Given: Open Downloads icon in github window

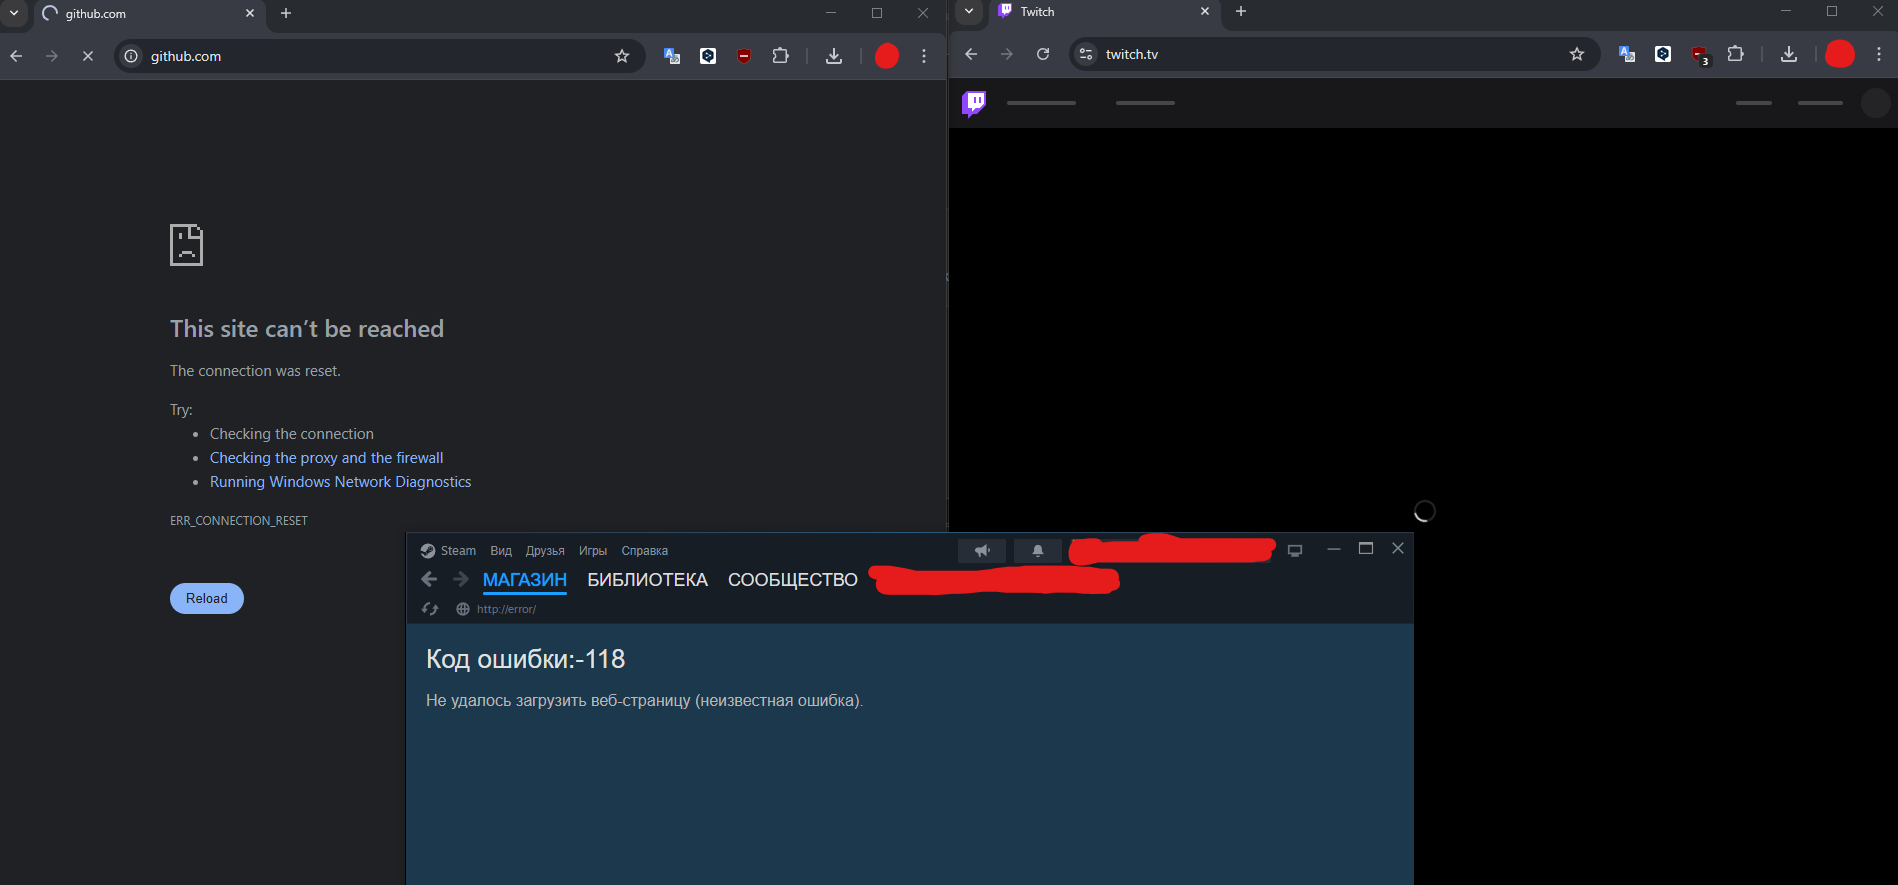Looking at the screenshot, I should tap(834, 56).
